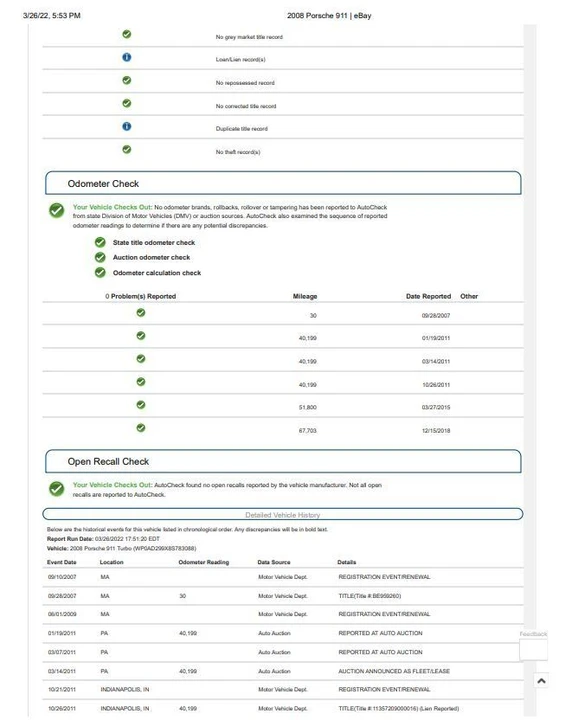Click the blue info icon beside Duplicate title record

tap(127, 126)
